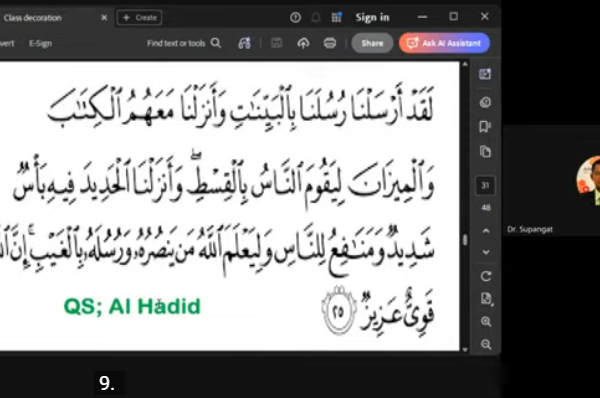
Task: Open the page thumbnails panel icon
Action: point(485,152)
